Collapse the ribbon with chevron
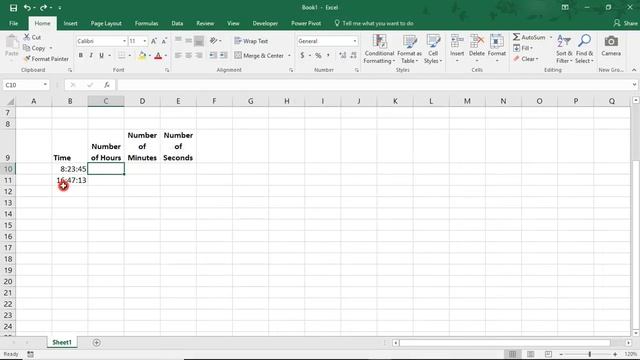The height and width of the screenshot is (360, 640). click(634, 70)
